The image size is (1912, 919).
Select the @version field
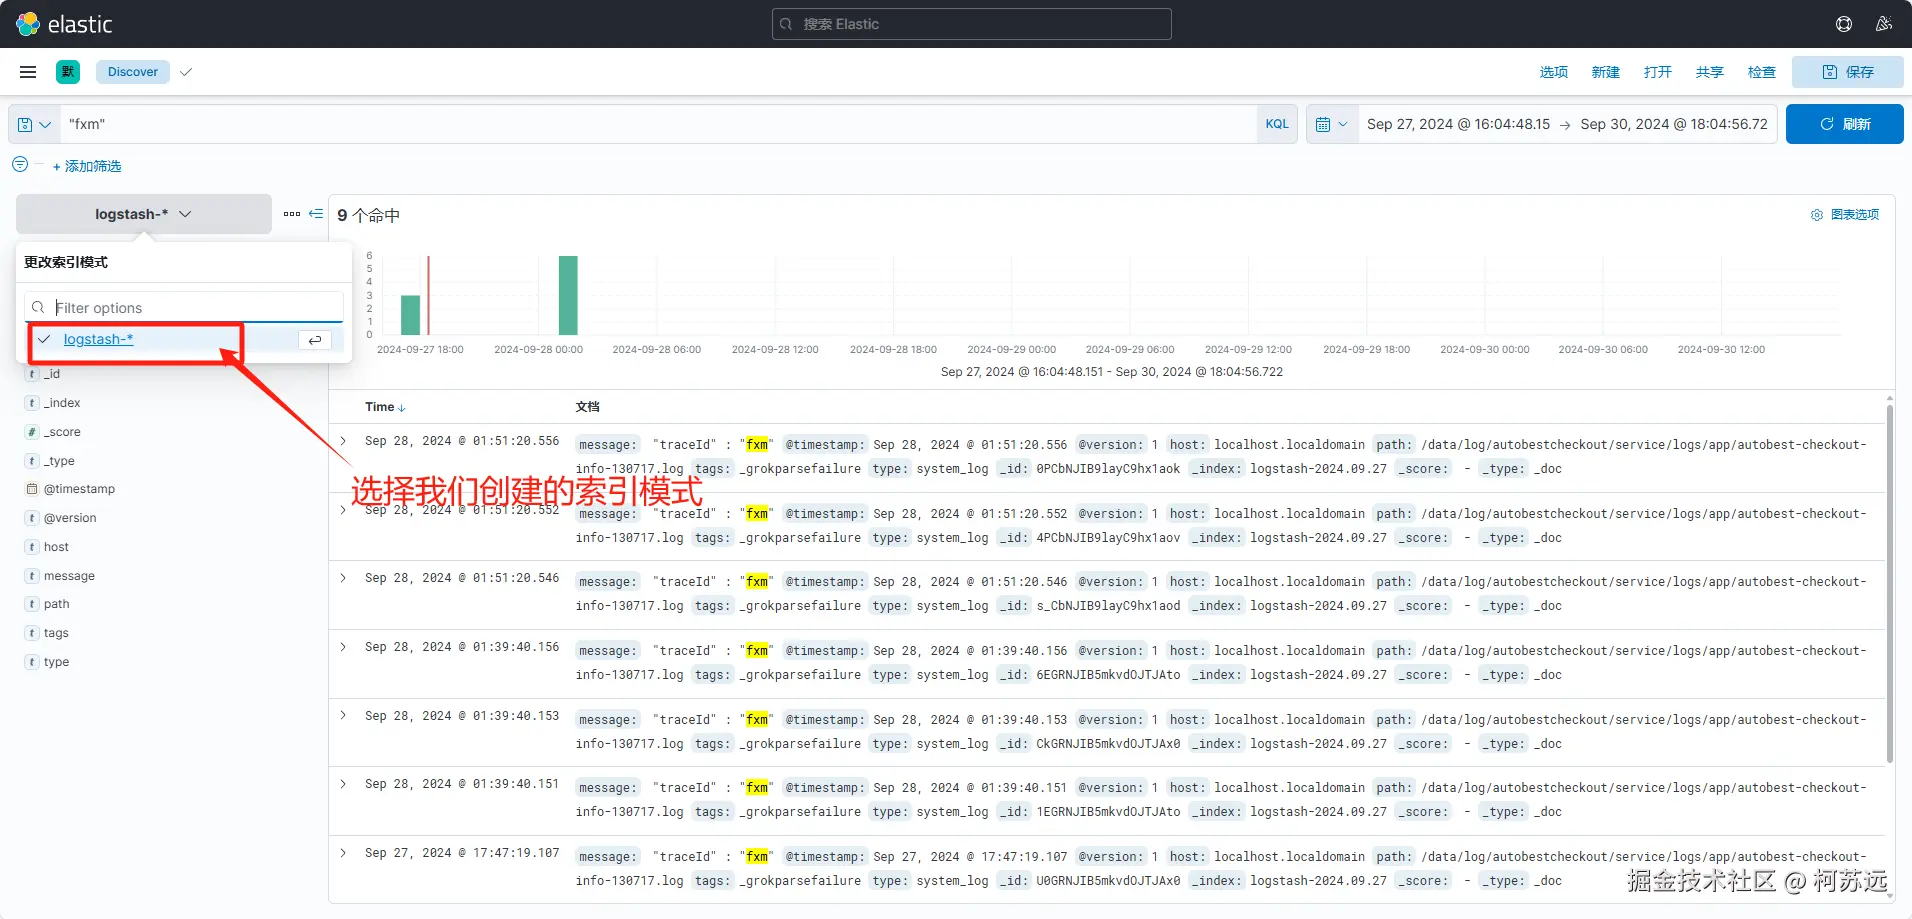pos(70,518)
